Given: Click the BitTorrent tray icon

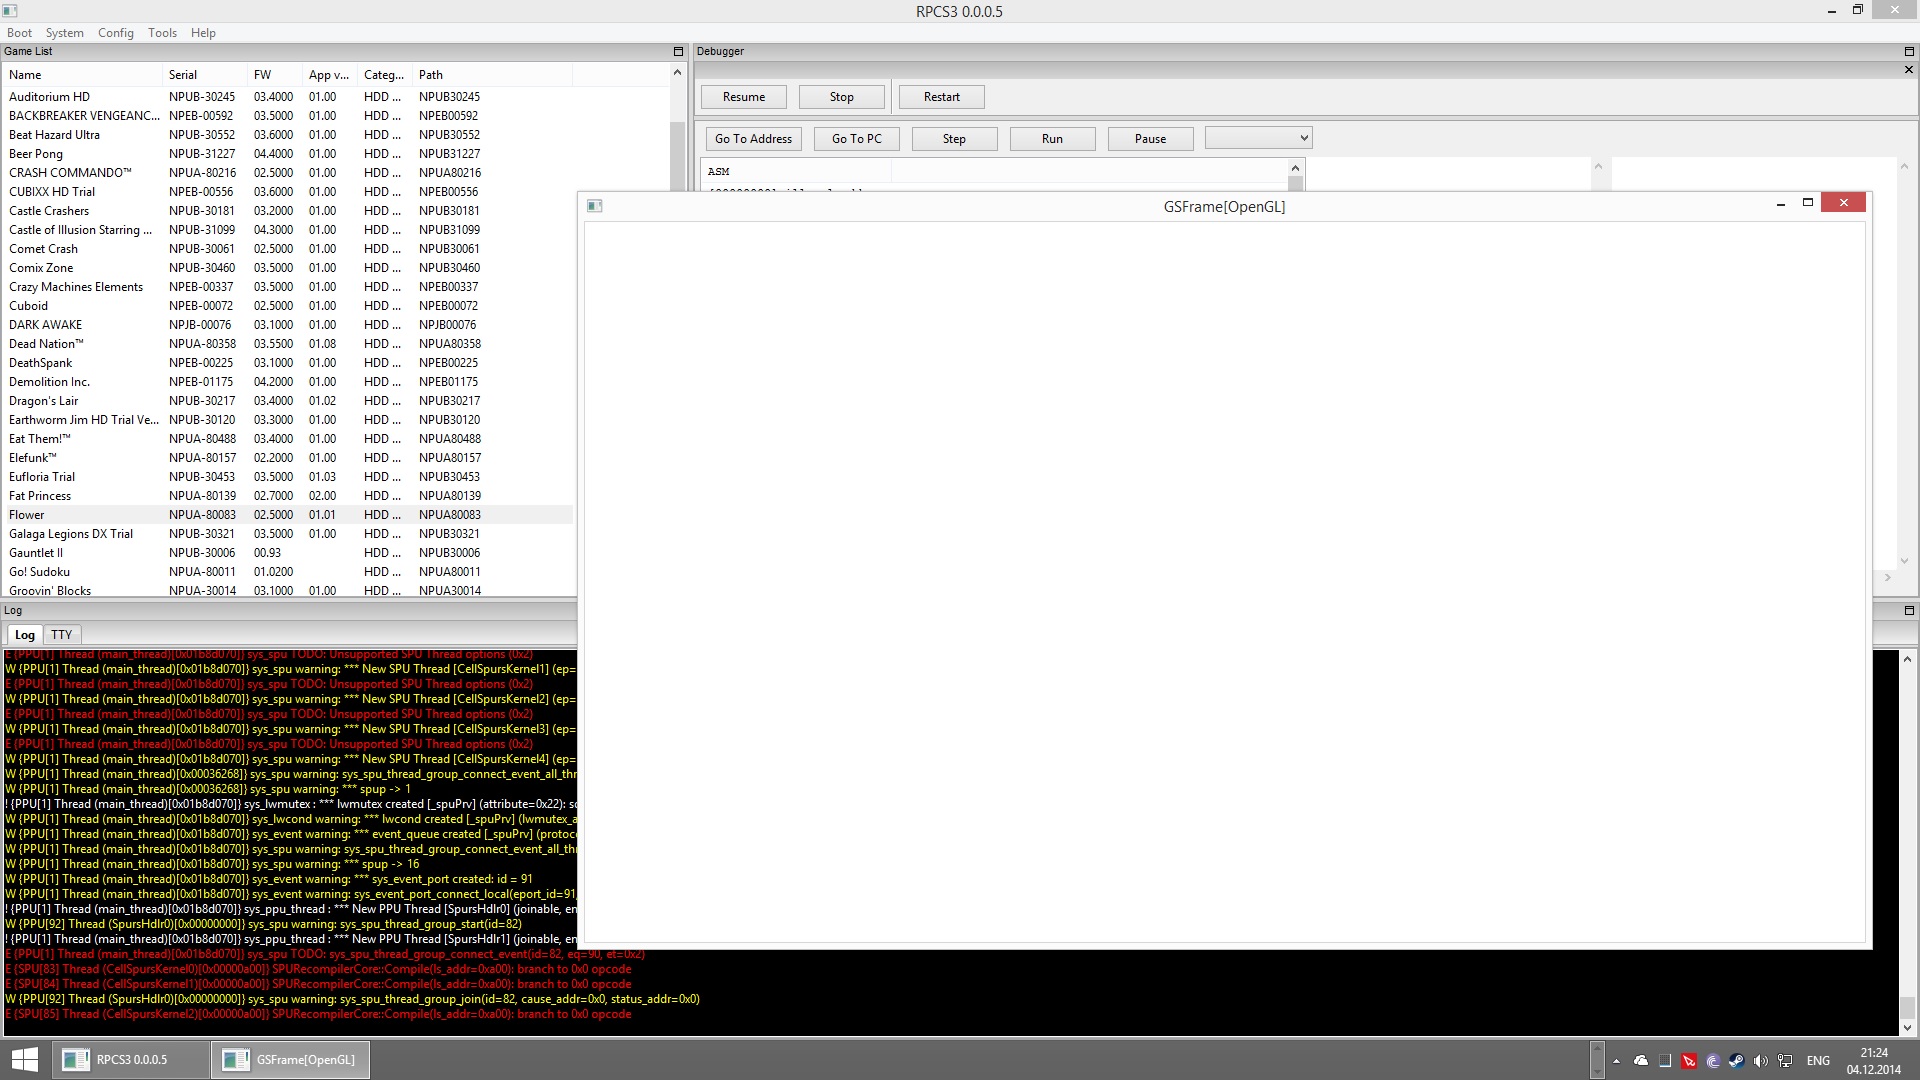Looking at the screenshot, I should (1713, 1061).
